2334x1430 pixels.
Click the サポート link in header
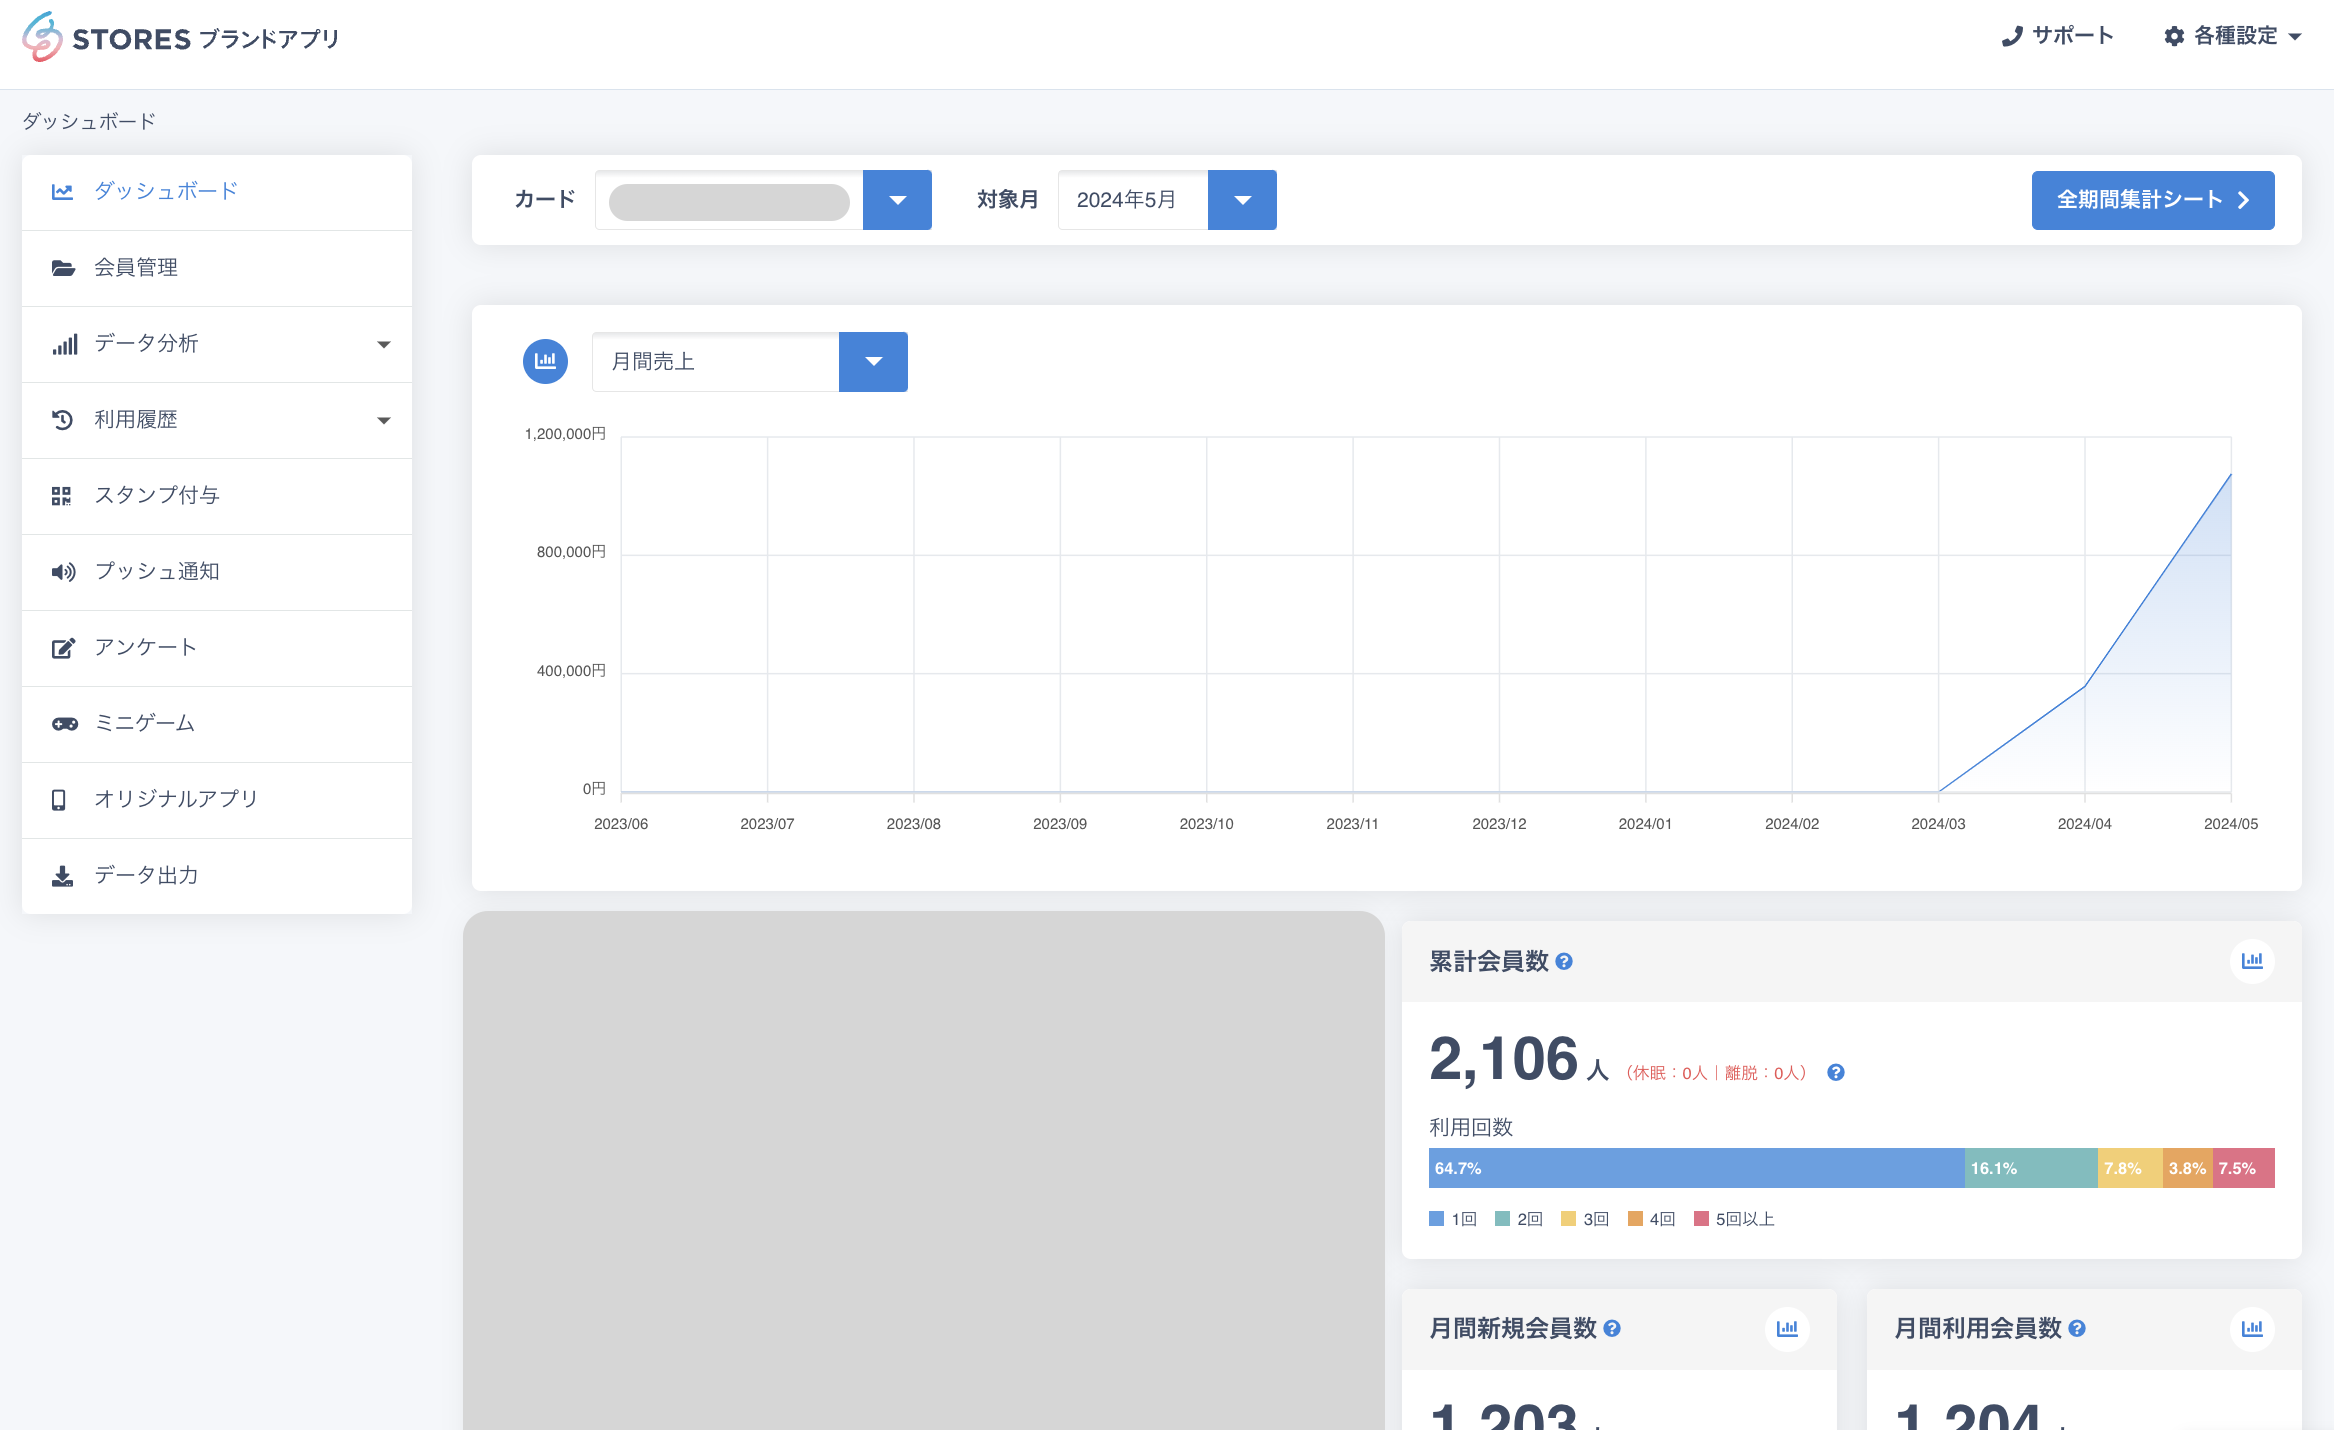coord(2058,36)
